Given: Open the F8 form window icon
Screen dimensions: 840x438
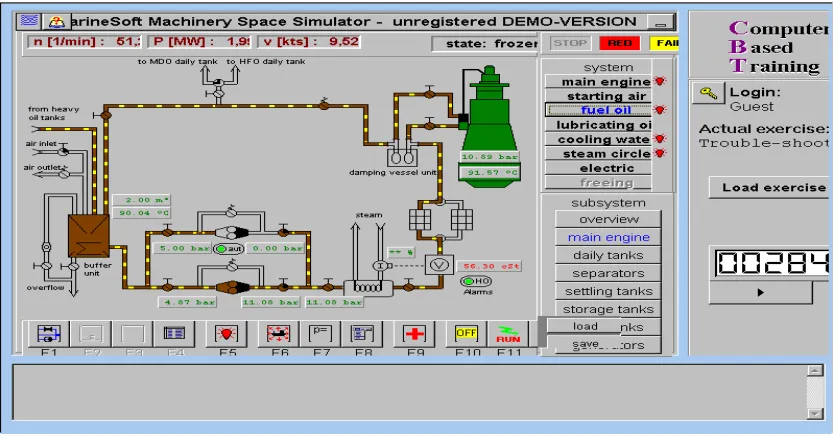Looking at the screenshot, I should pos(363,334).
